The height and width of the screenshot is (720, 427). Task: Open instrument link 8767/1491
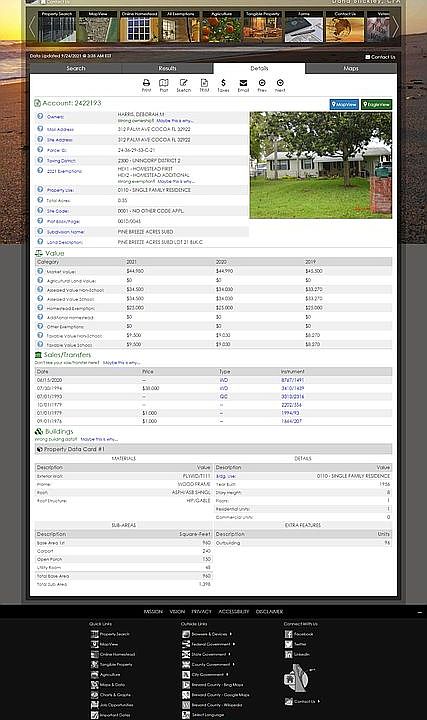tap(292, 380)
